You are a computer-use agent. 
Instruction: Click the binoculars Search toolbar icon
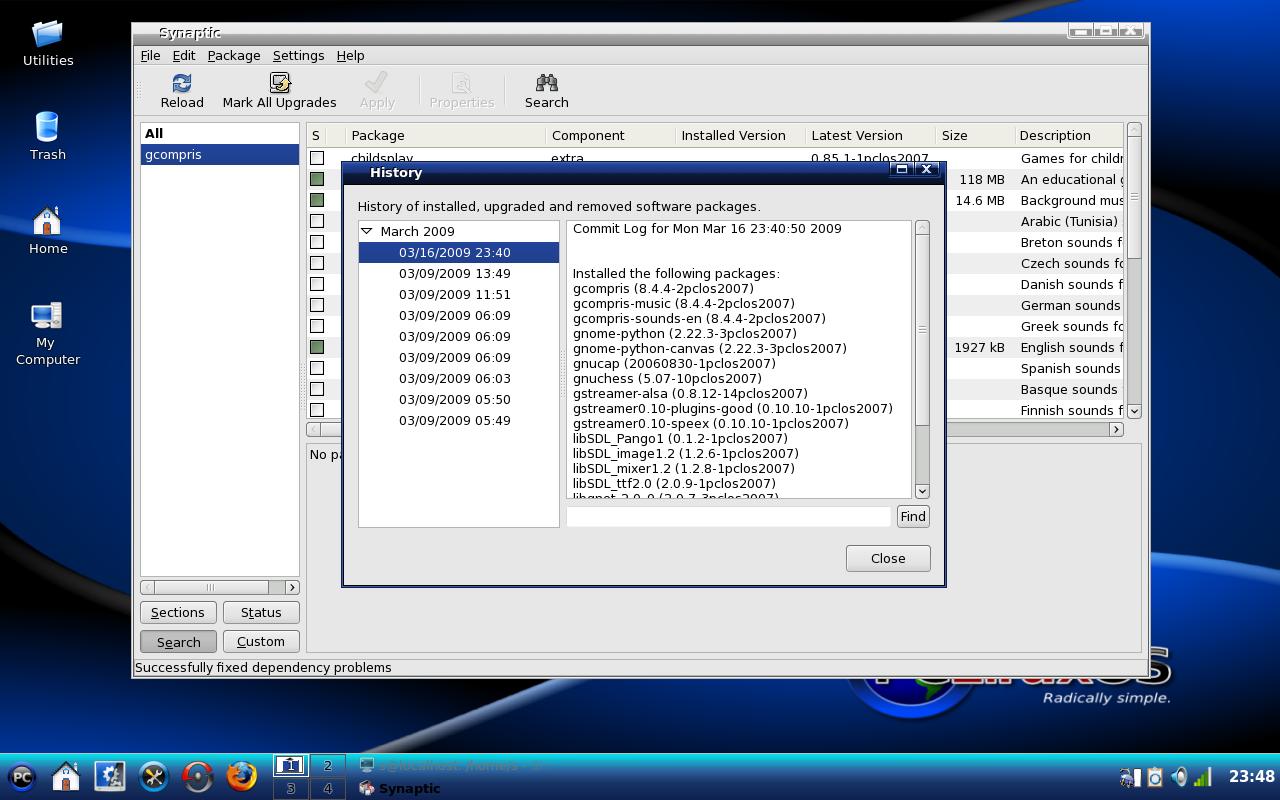tap(546, 83)
